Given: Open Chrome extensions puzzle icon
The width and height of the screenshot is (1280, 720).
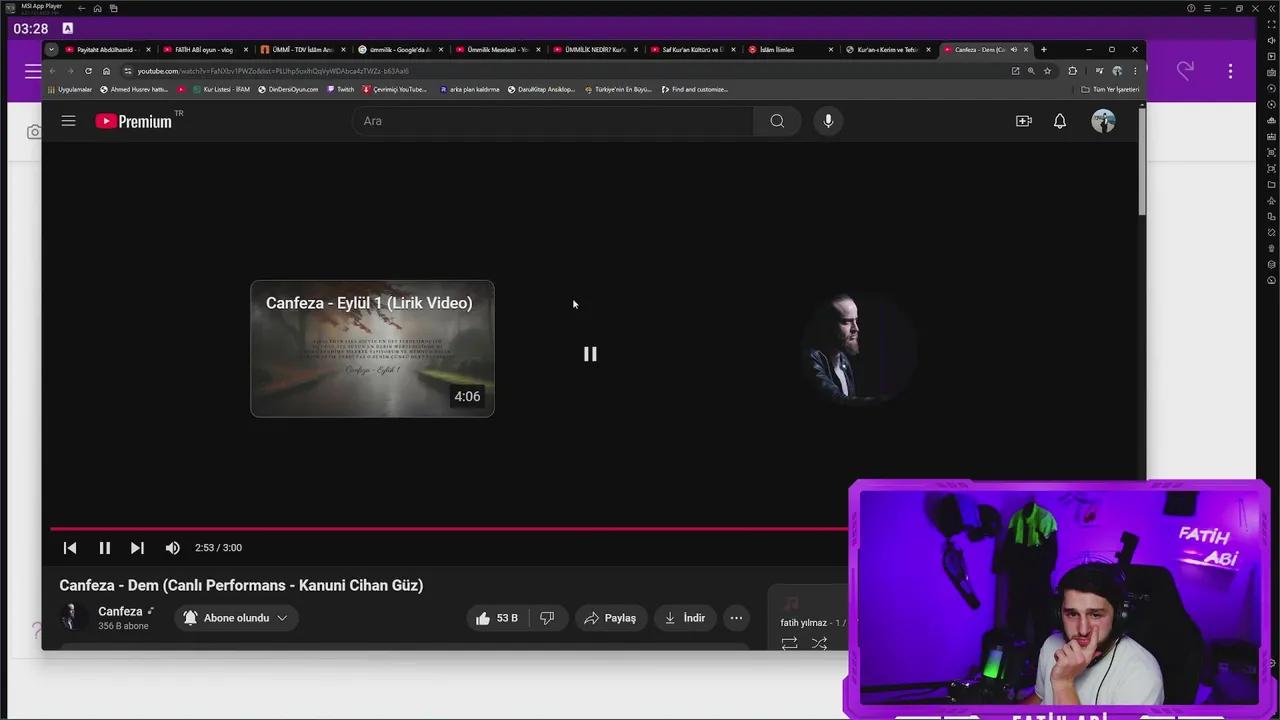Looking at the screenshot, I should tap(1072, 71).
